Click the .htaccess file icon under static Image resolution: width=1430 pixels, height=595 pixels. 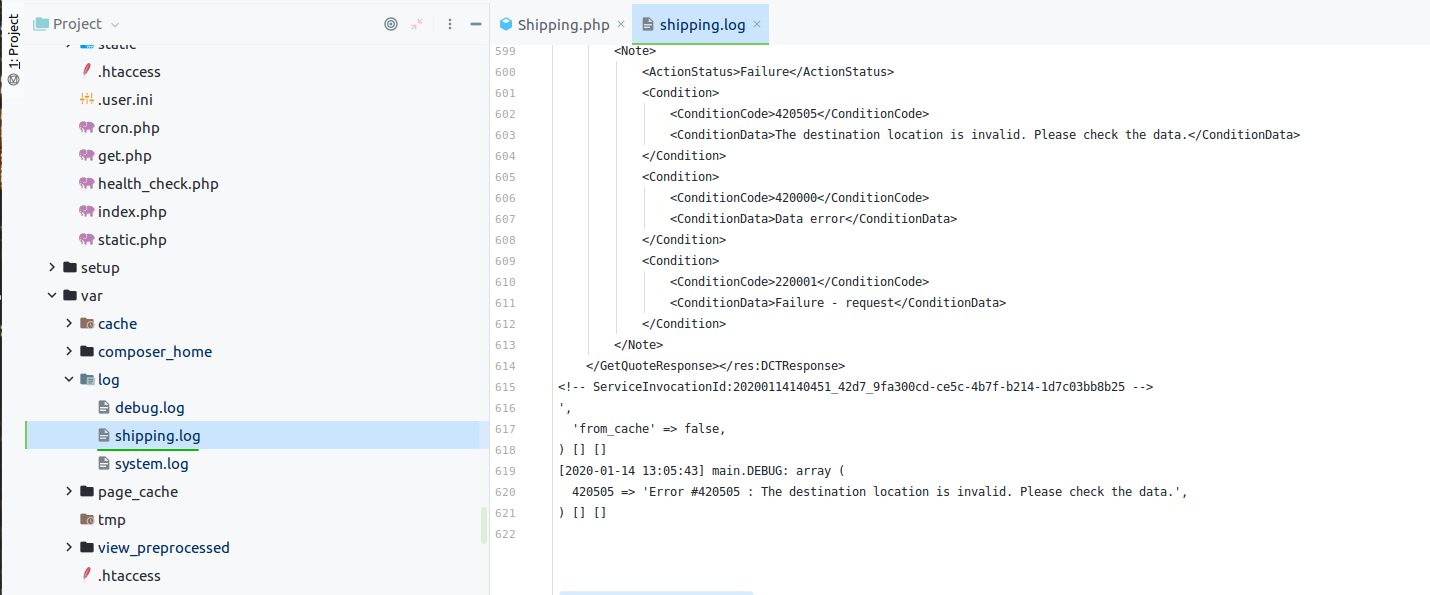(87, 71)
